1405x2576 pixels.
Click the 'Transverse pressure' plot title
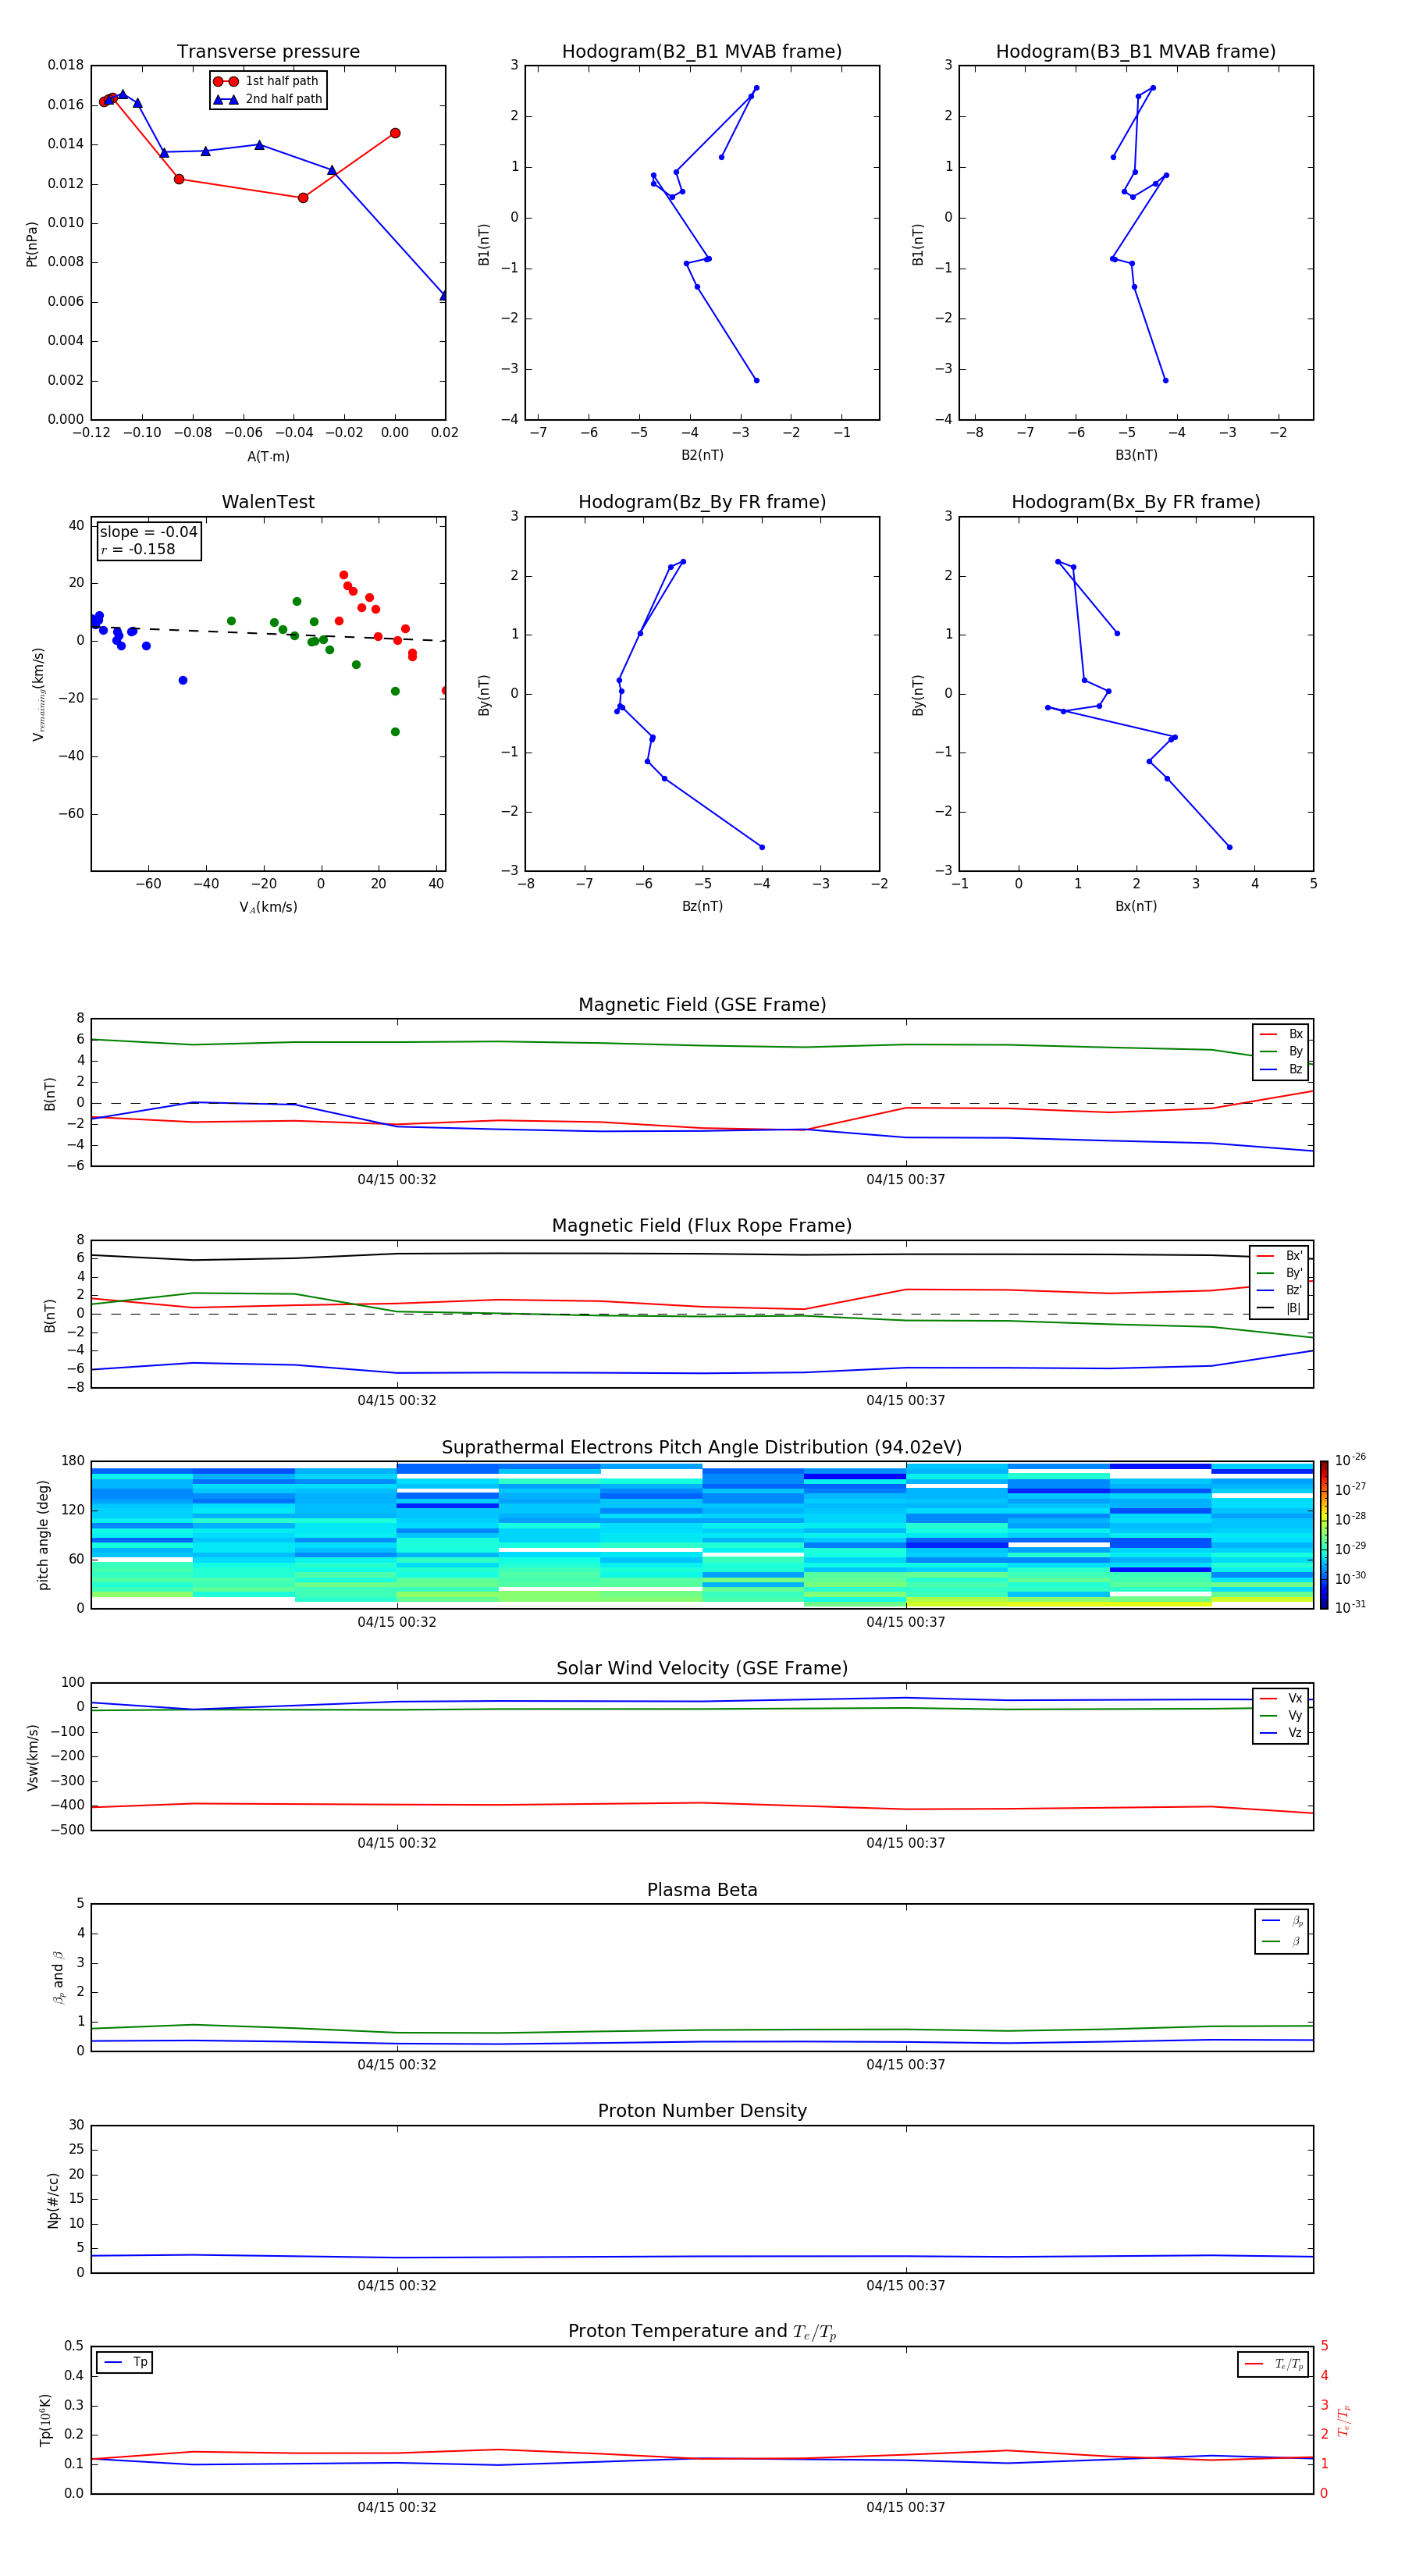click(x=268, y=52)
